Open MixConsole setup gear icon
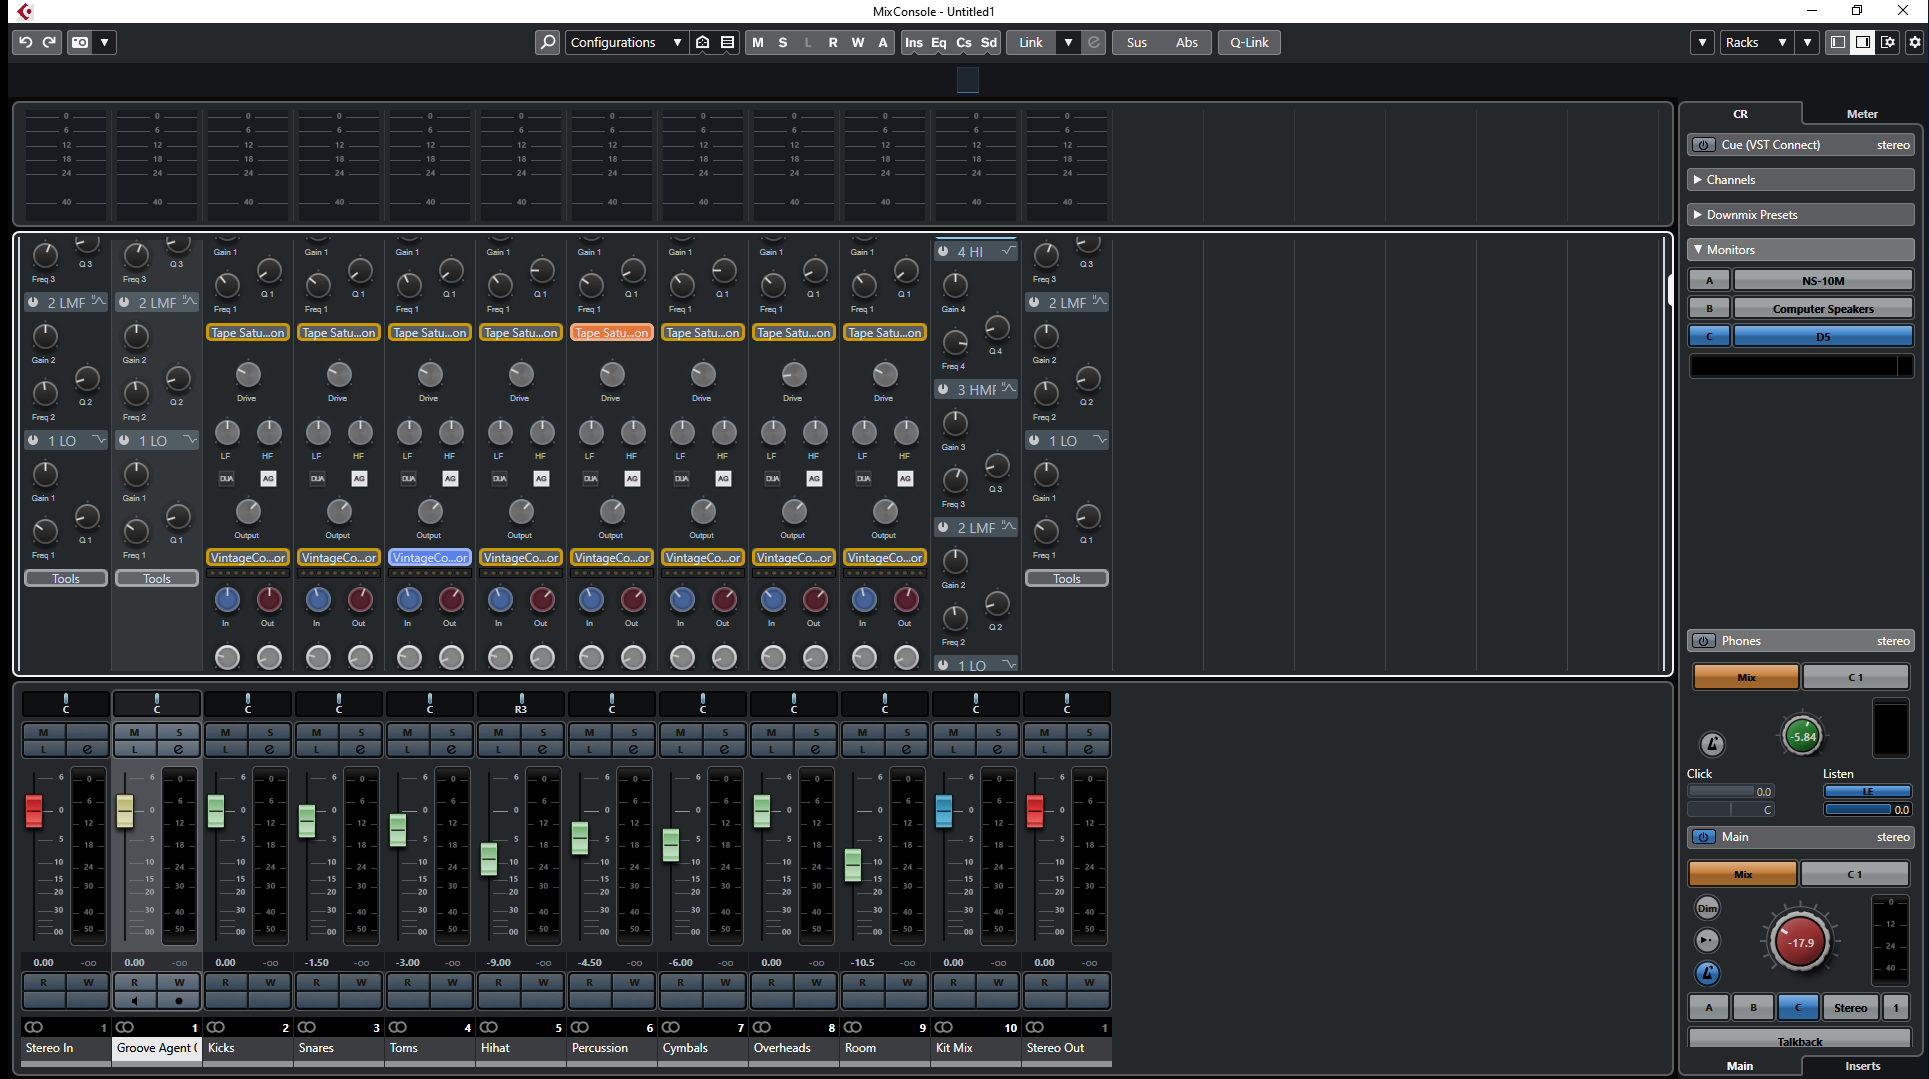 coord(1914,42)
